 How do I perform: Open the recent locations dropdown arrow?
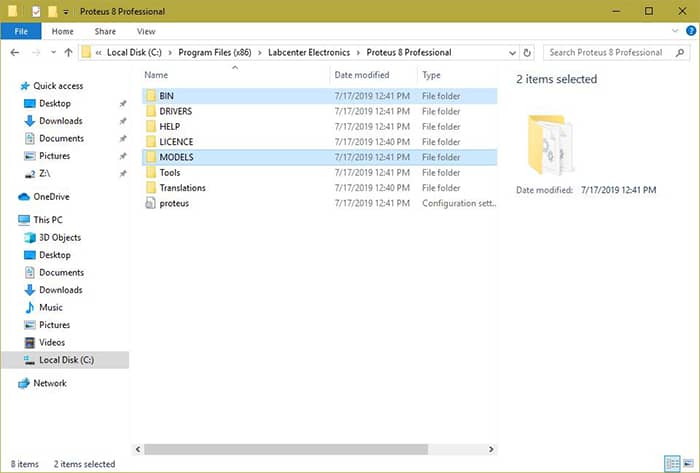(x=54, y=53)
